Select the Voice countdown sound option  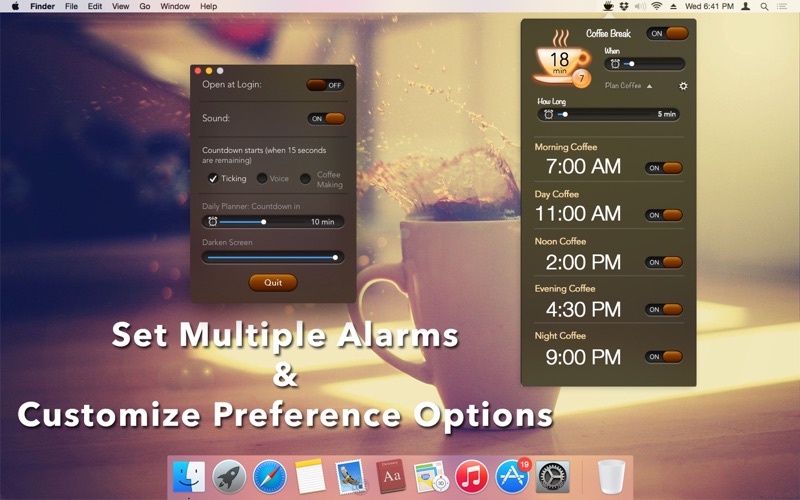tap(262, 179)
